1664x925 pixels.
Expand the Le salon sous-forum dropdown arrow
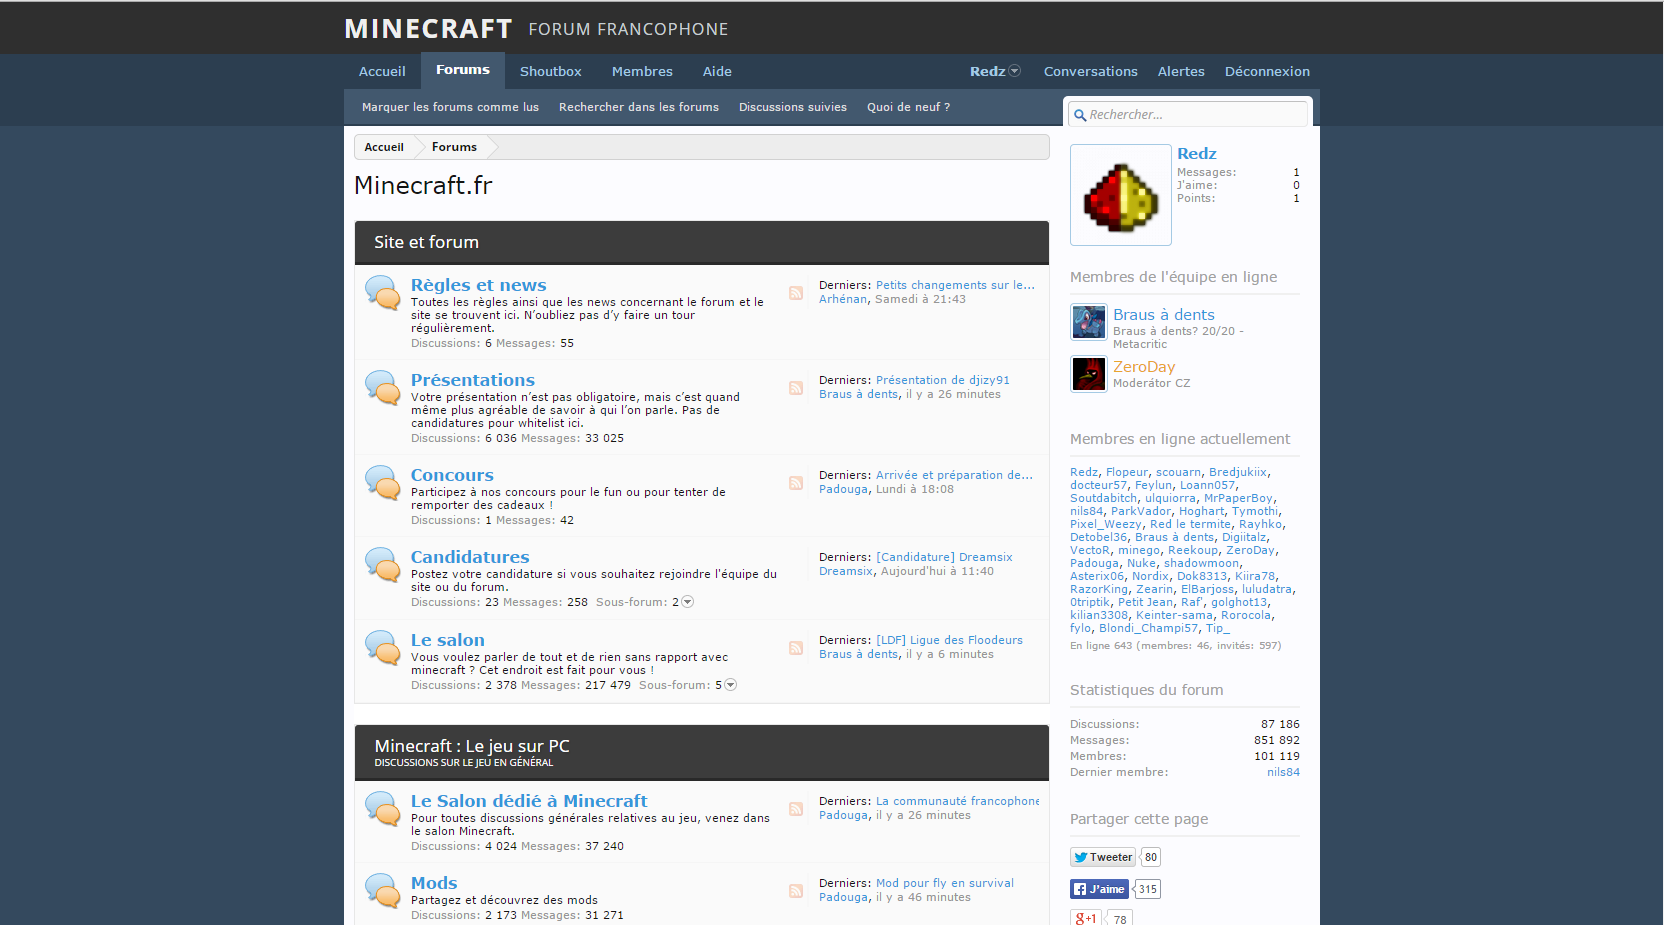(x=730, y=685)
